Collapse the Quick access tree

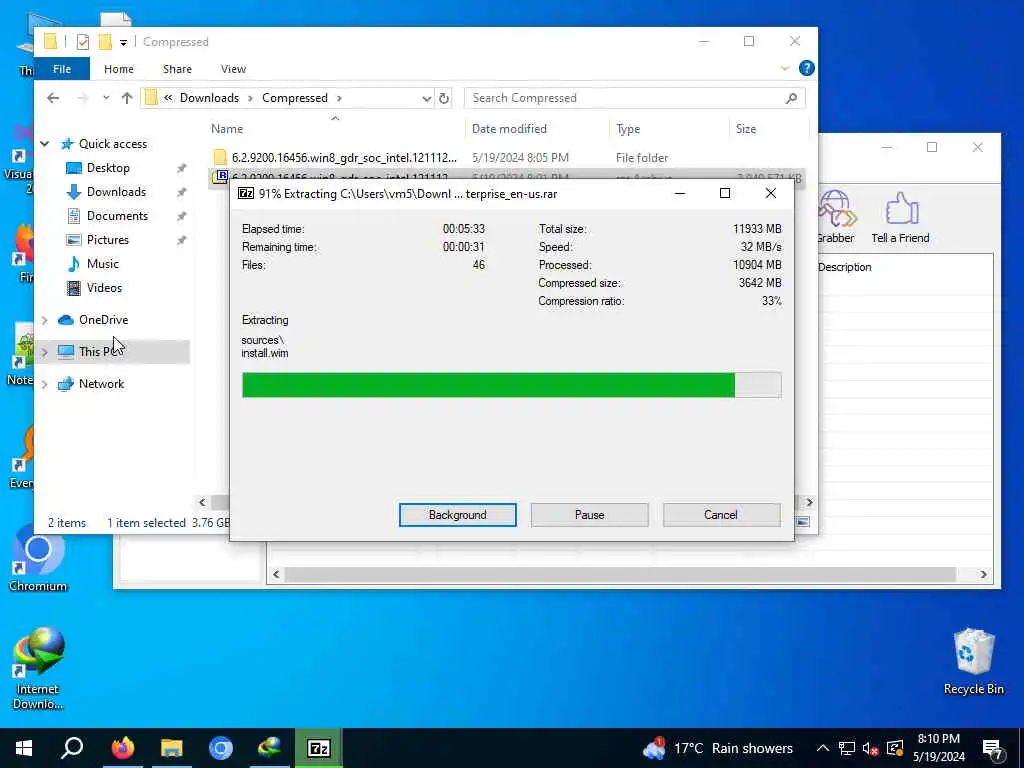click(44, 144)
